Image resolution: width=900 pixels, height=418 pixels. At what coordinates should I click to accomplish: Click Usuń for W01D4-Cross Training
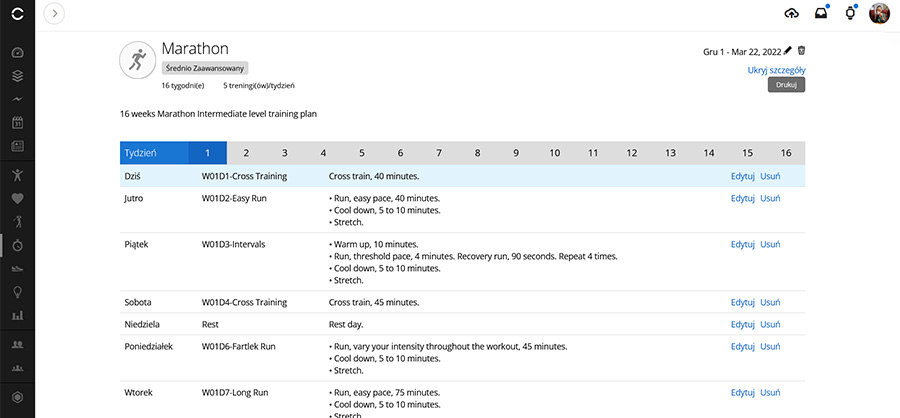click(770, 302)
